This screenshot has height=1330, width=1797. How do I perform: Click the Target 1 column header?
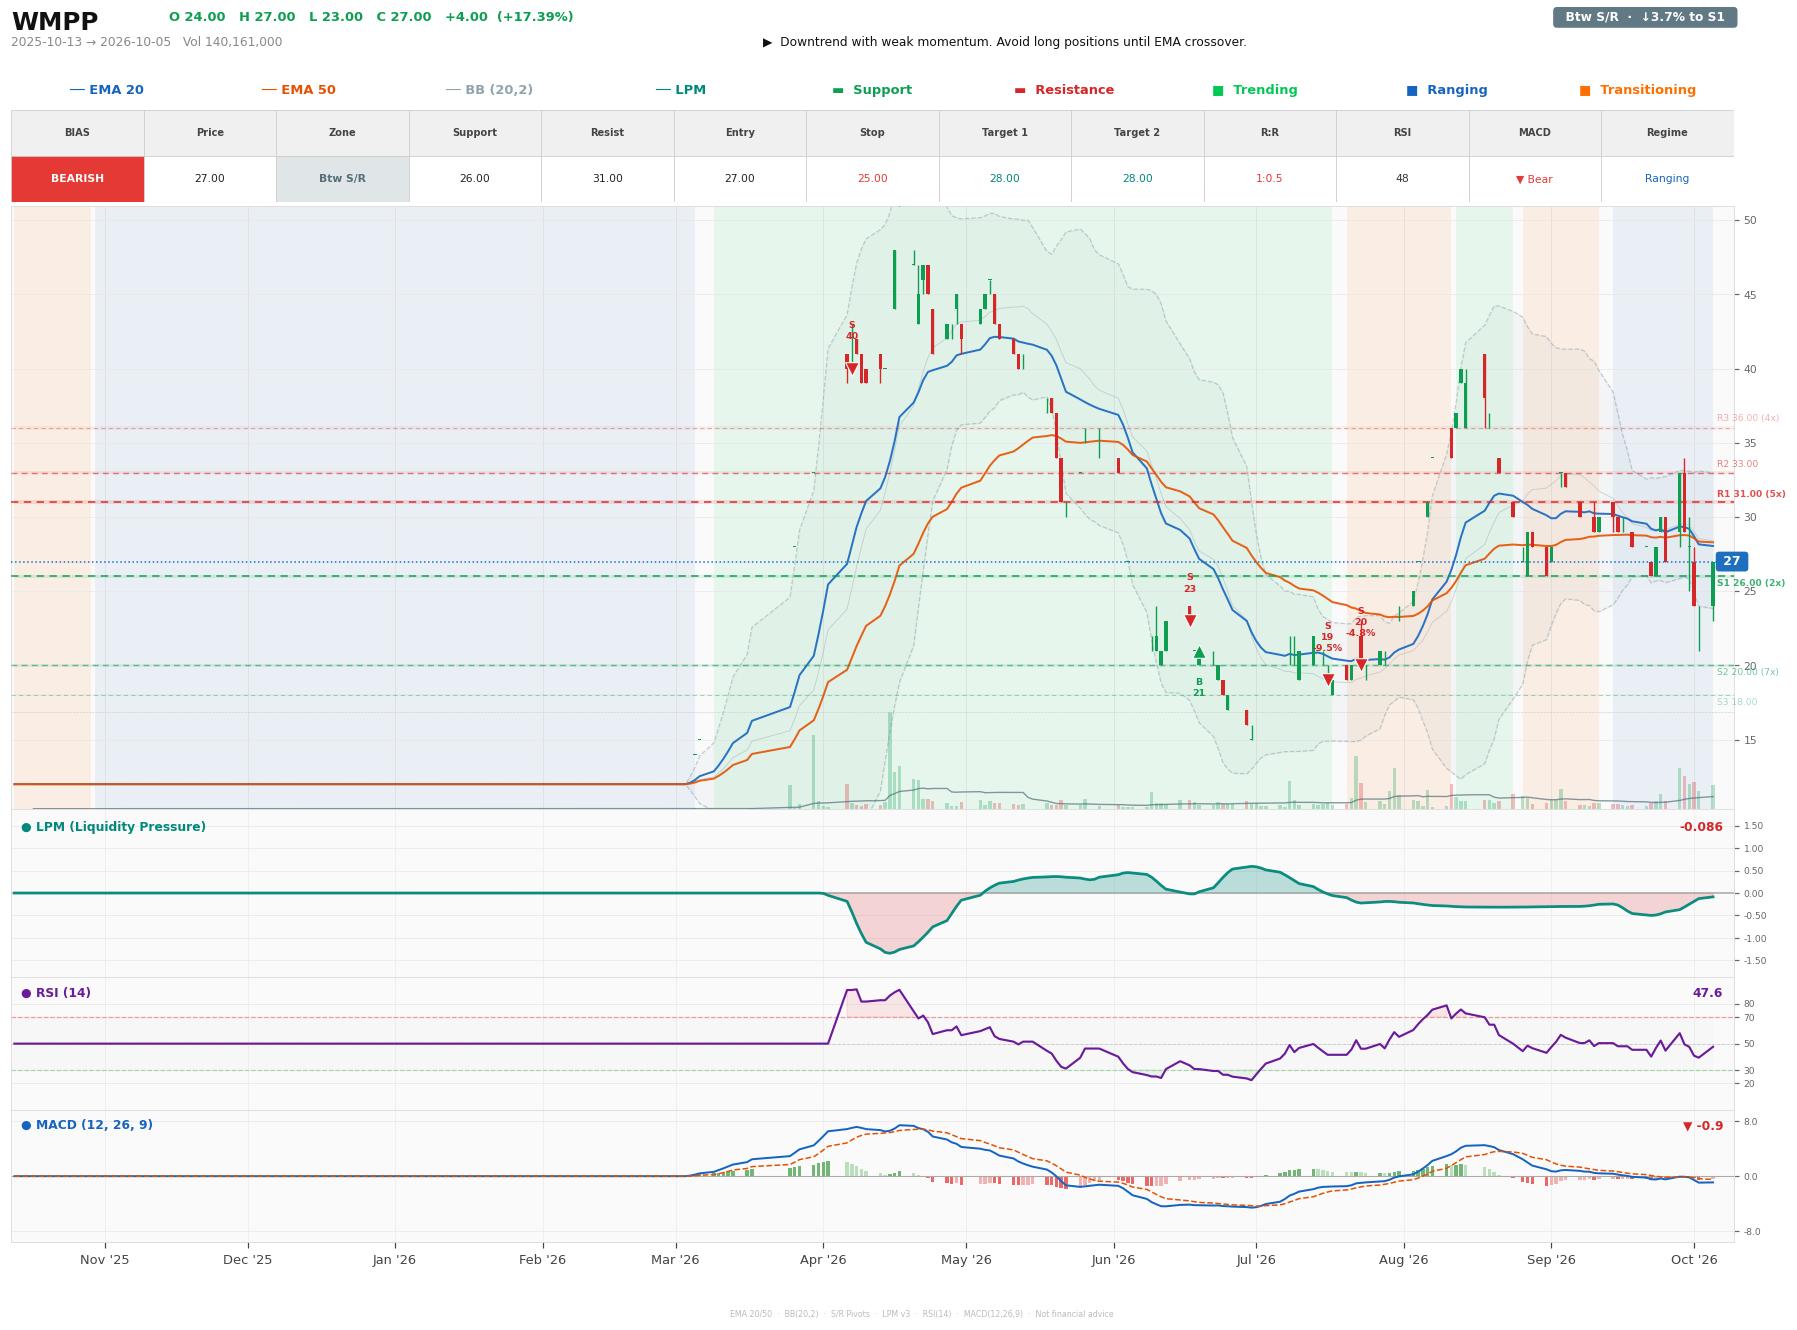tap(1005, 133)
